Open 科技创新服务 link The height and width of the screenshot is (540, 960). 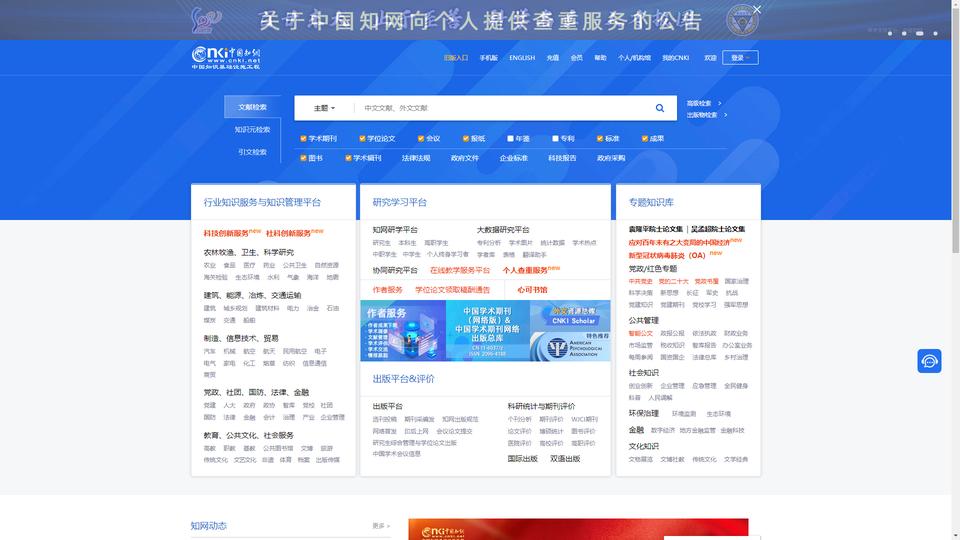tap(226, 233)
